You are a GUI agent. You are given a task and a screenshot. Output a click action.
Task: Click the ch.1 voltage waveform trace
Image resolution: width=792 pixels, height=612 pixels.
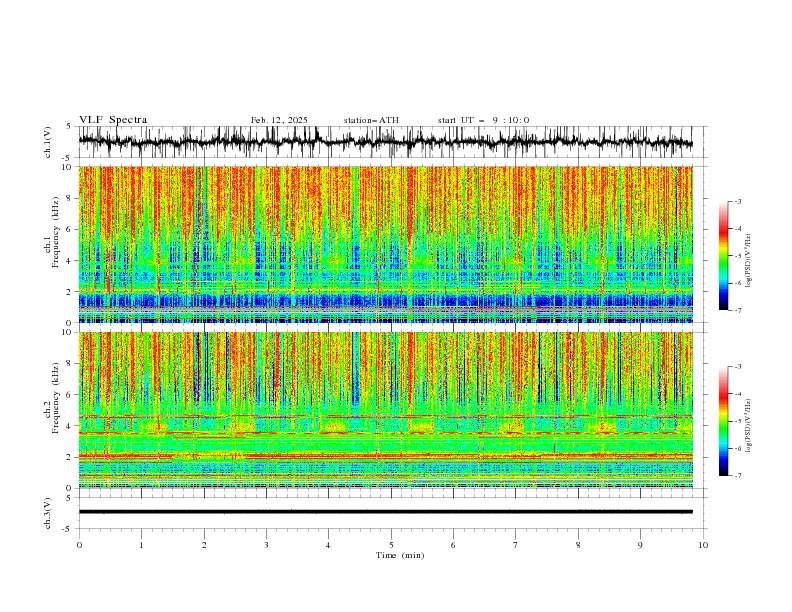click(x=385, y=142)
